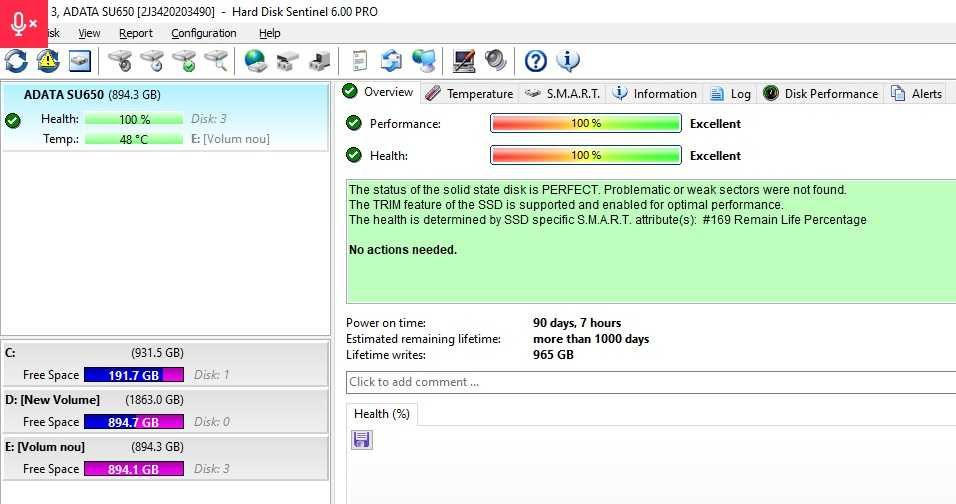Click the save floppy icon under Health (%)
This screenshot has height=504, width=956.
(362, 439)
